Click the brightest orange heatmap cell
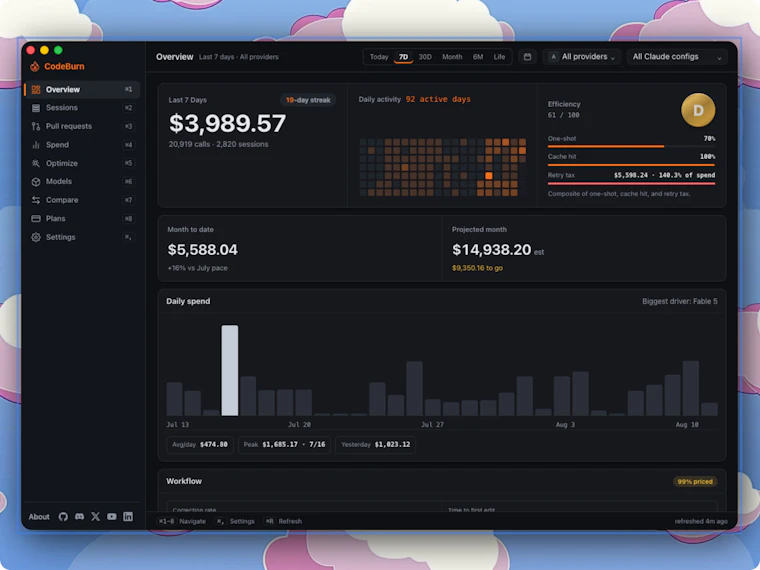The image size is (760, 570). pyautogui.click(x=489, y=176)
